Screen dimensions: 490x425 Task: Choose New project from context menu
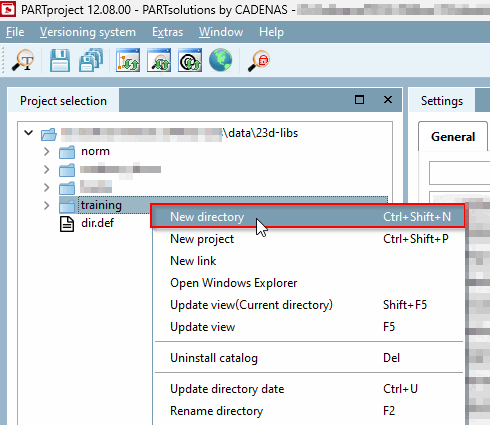pyautogui.click(x=309, y=239)
